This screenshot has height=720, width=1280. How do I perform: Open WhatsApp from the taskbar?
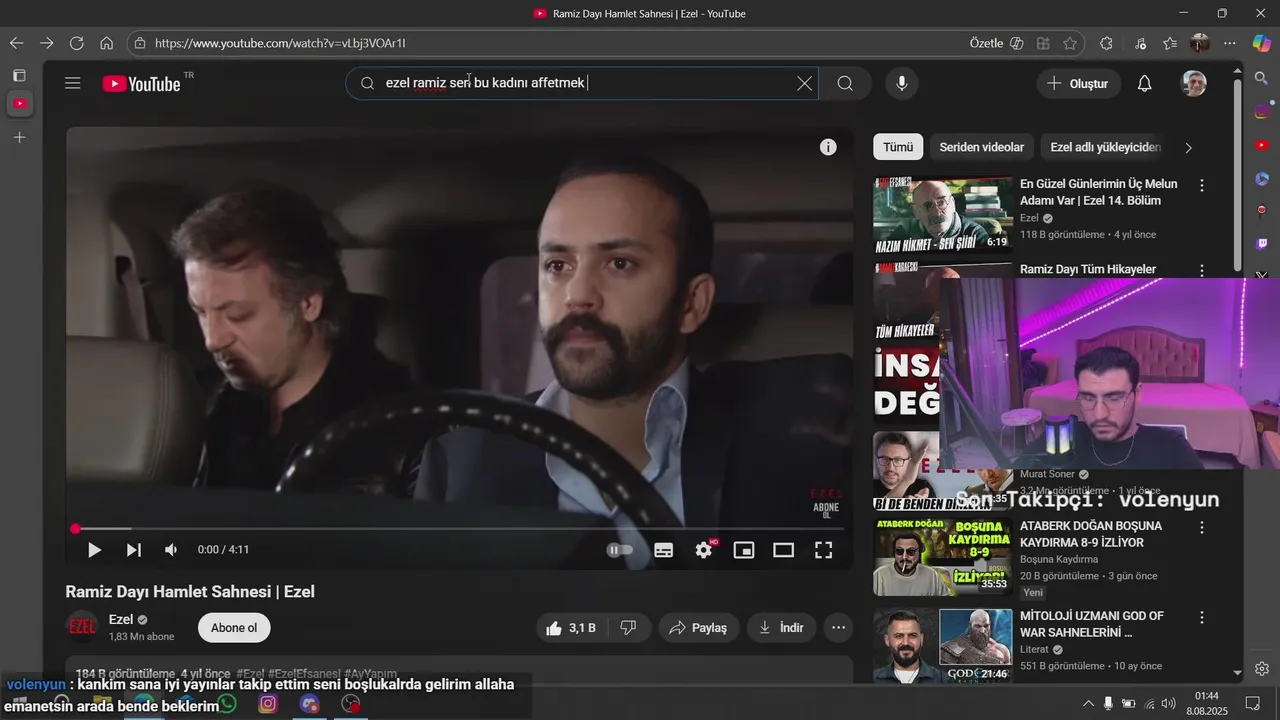(x=227, y=704)
